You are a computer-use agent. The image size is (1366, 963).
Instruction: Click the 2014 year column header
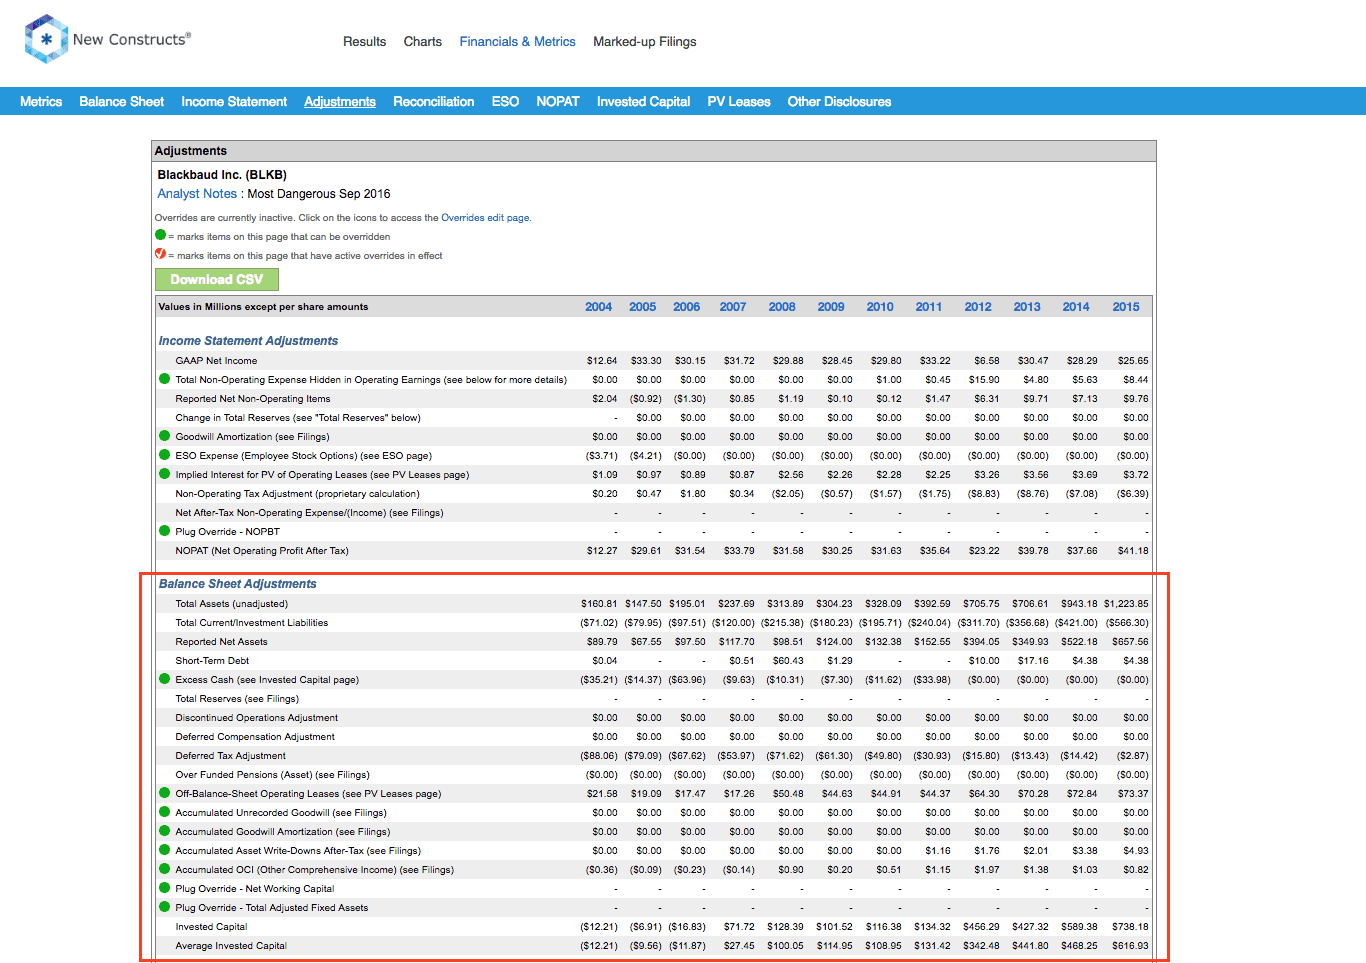(1076, 307)
